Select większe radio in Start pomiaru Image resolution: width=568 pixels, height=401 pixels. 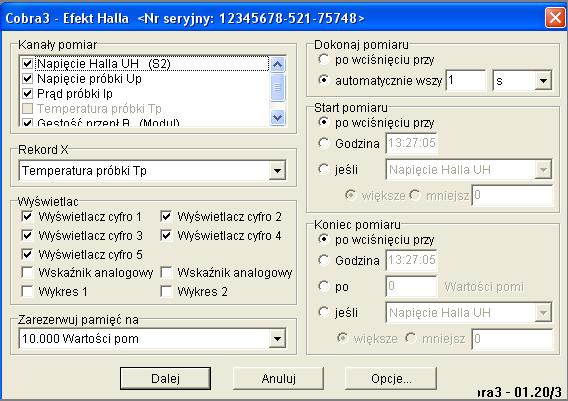click(x=350, y=195)
